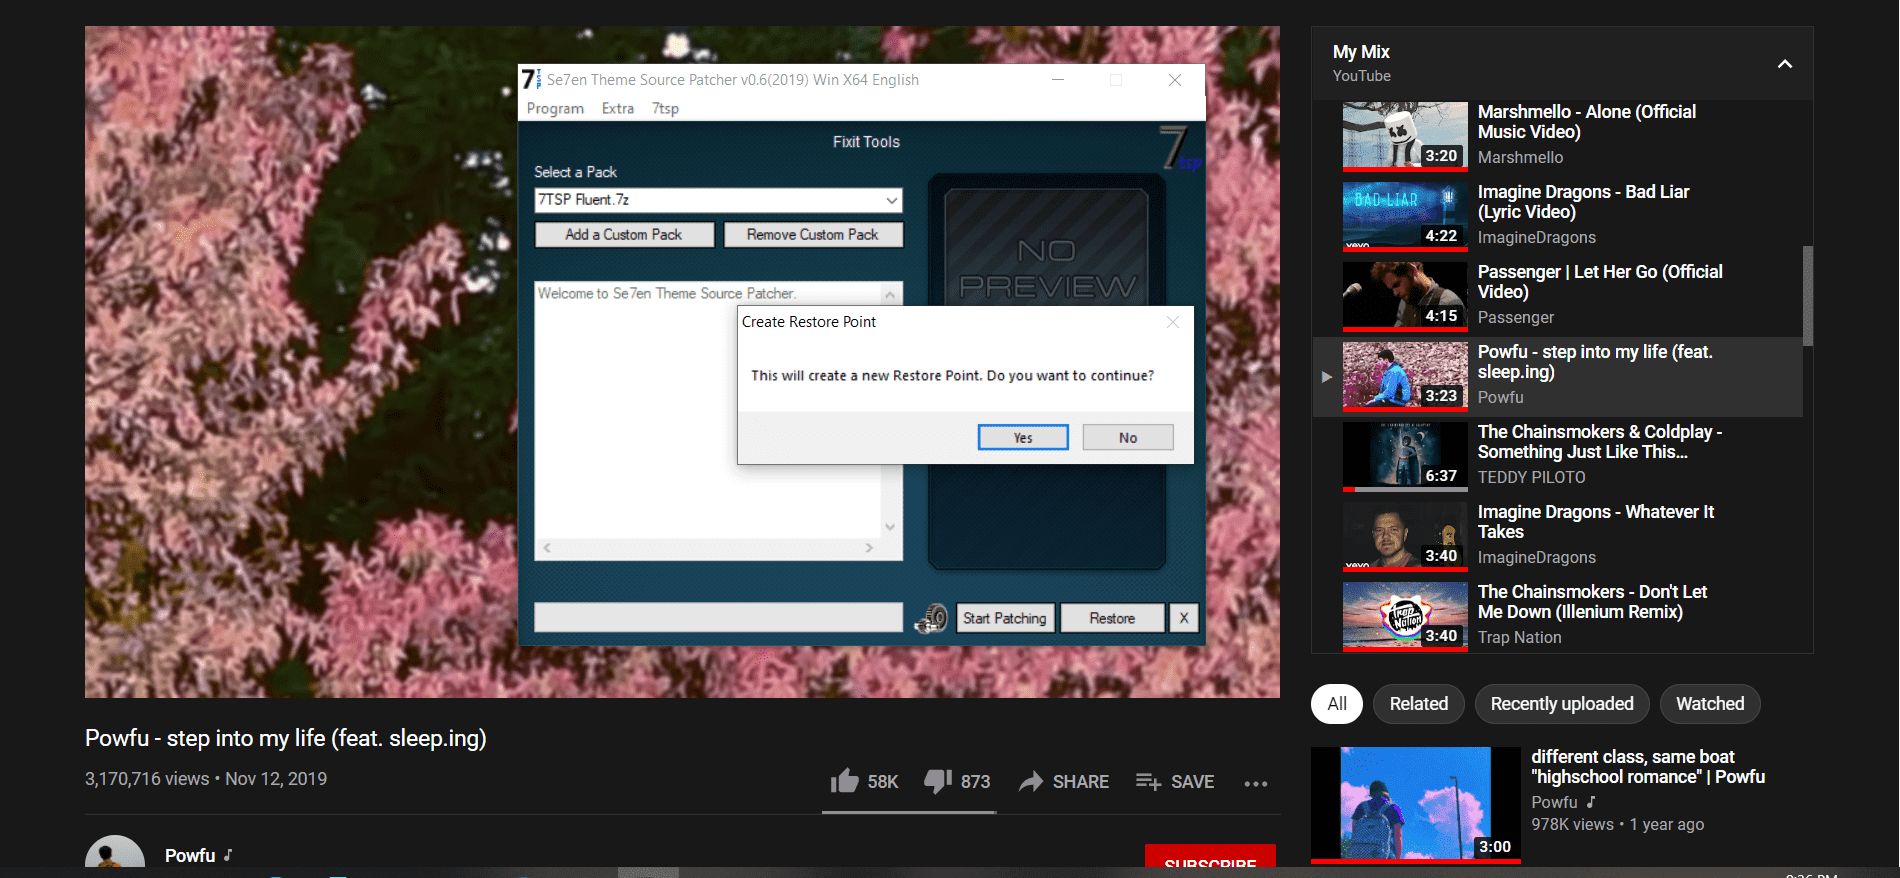Select the All filter chip
Image resolution: width=1900 pixels, height=878 pixels.
(x=1337, y=704)
